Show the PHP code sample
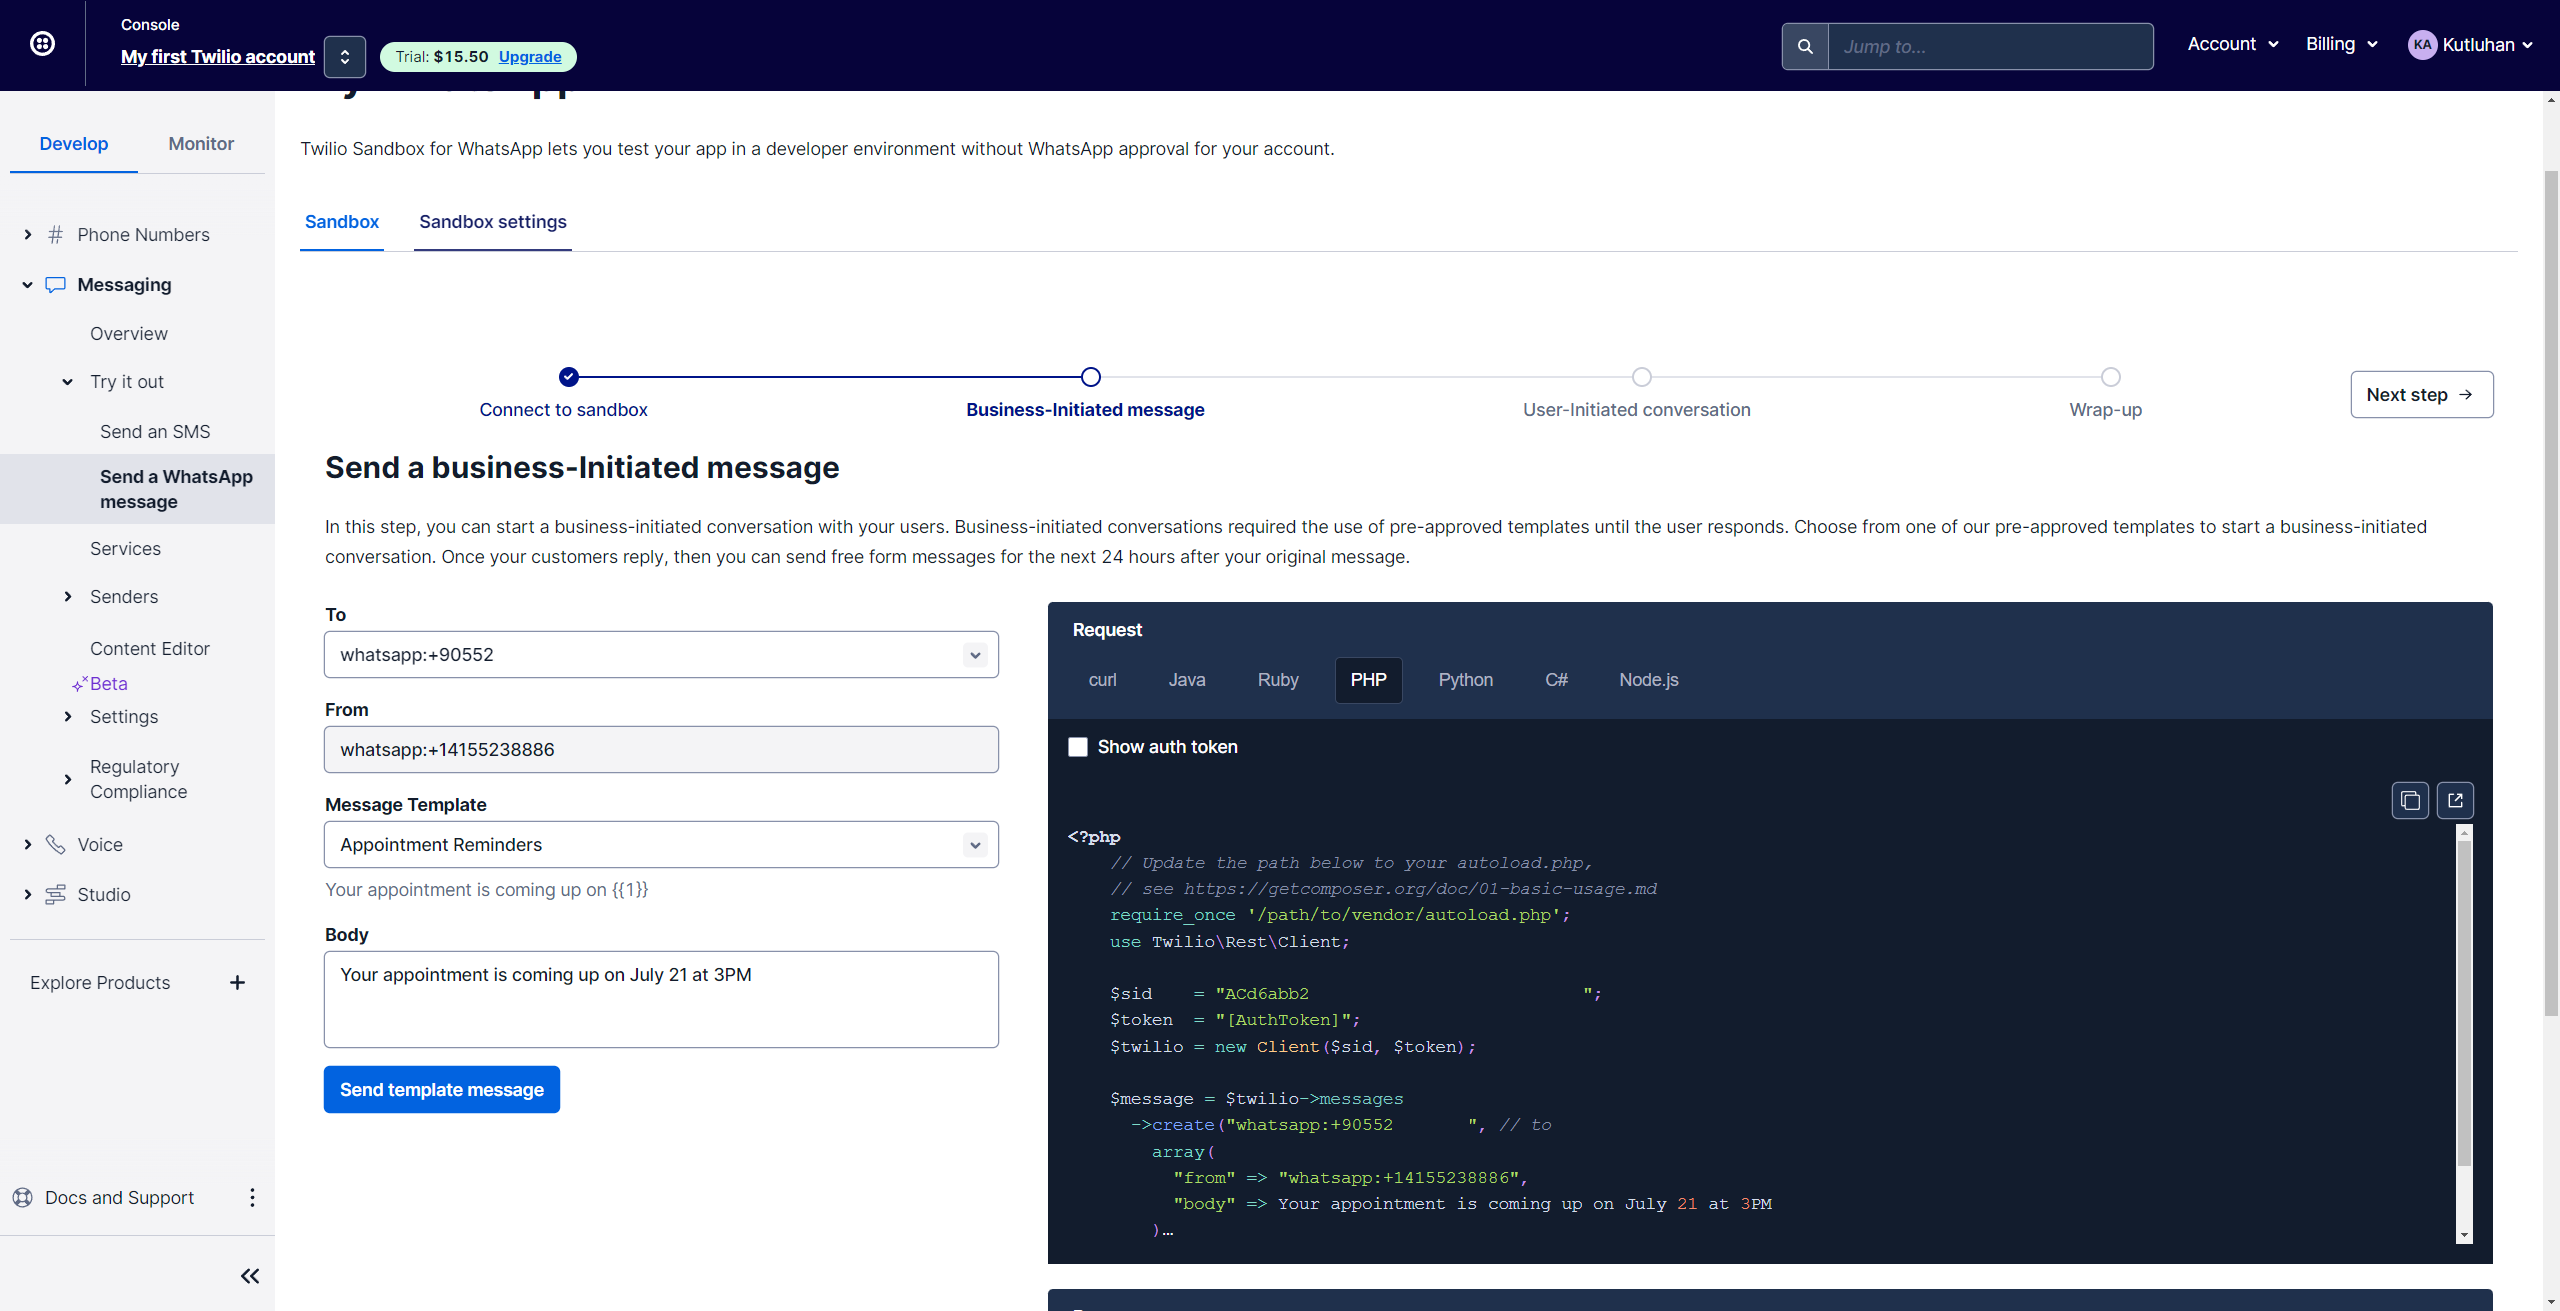Screen dimensions: 2560x1311 point(1369,680)
